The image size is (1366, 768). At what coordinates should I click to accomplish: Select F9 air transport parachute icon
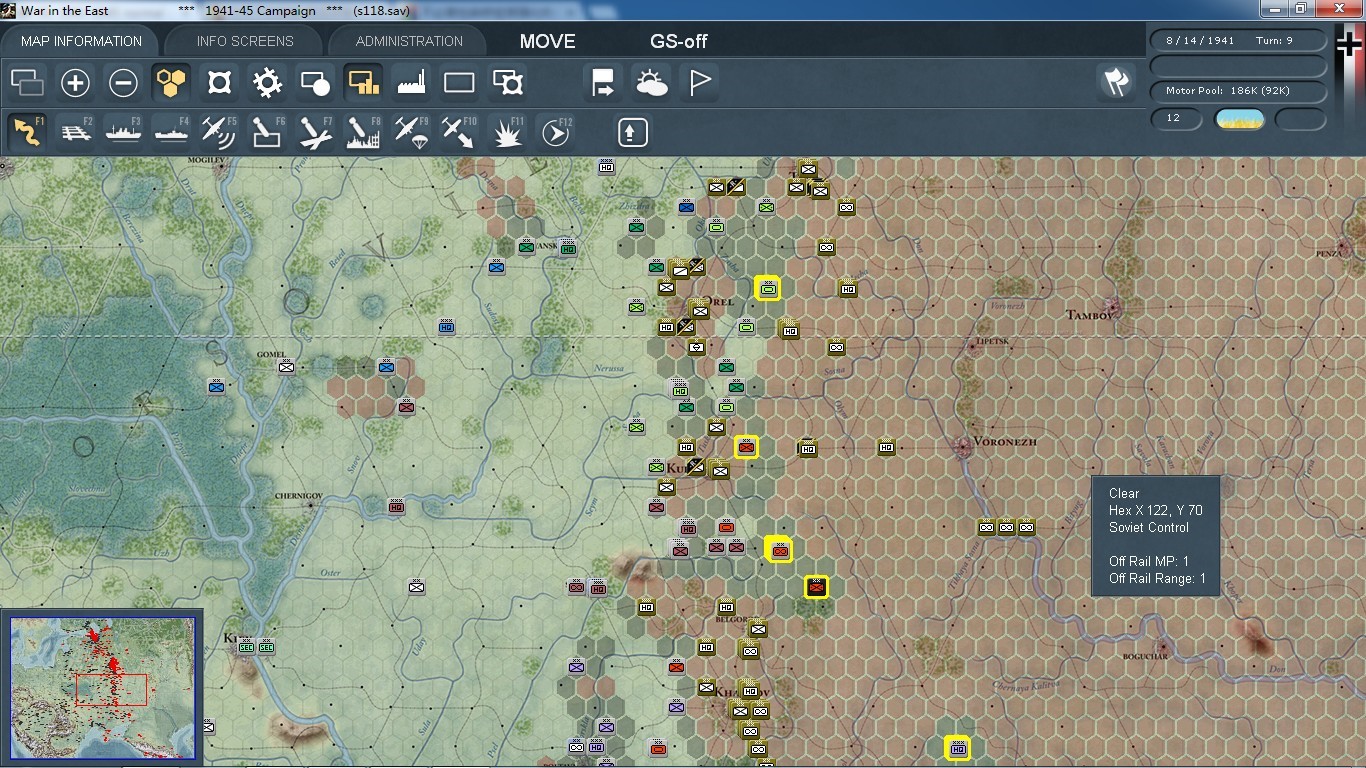point(411,132)
